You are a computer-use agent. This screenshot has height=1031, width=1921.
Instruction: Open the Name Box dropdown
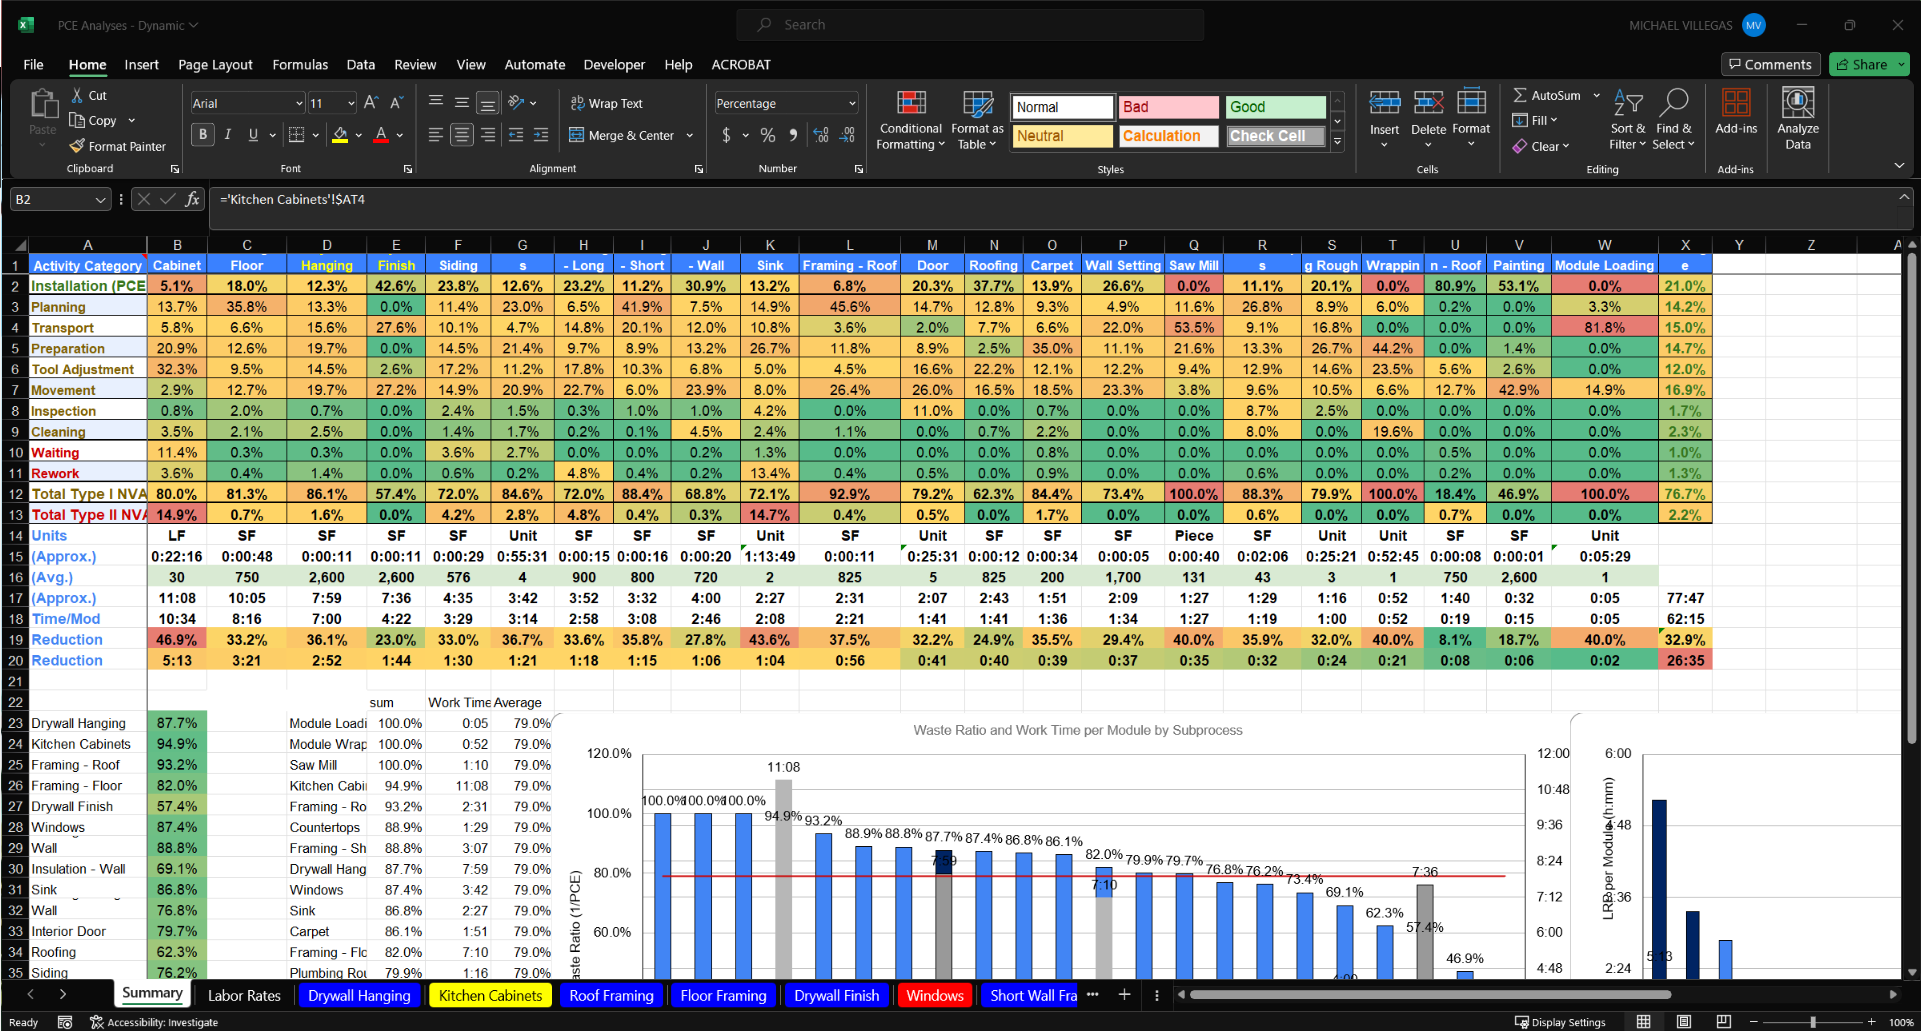tap(100, 199)
